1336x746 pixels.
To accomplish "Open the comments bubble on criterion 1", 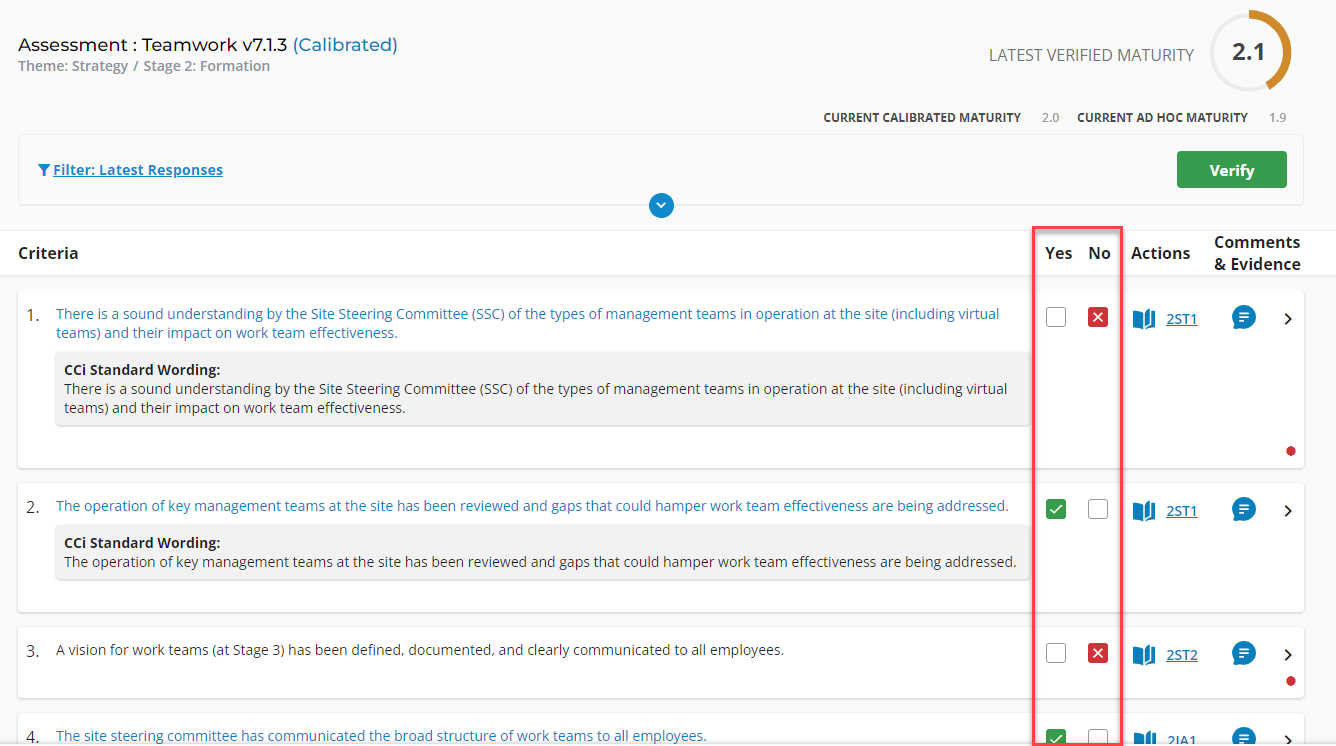I will click(x=1243, y=317).
